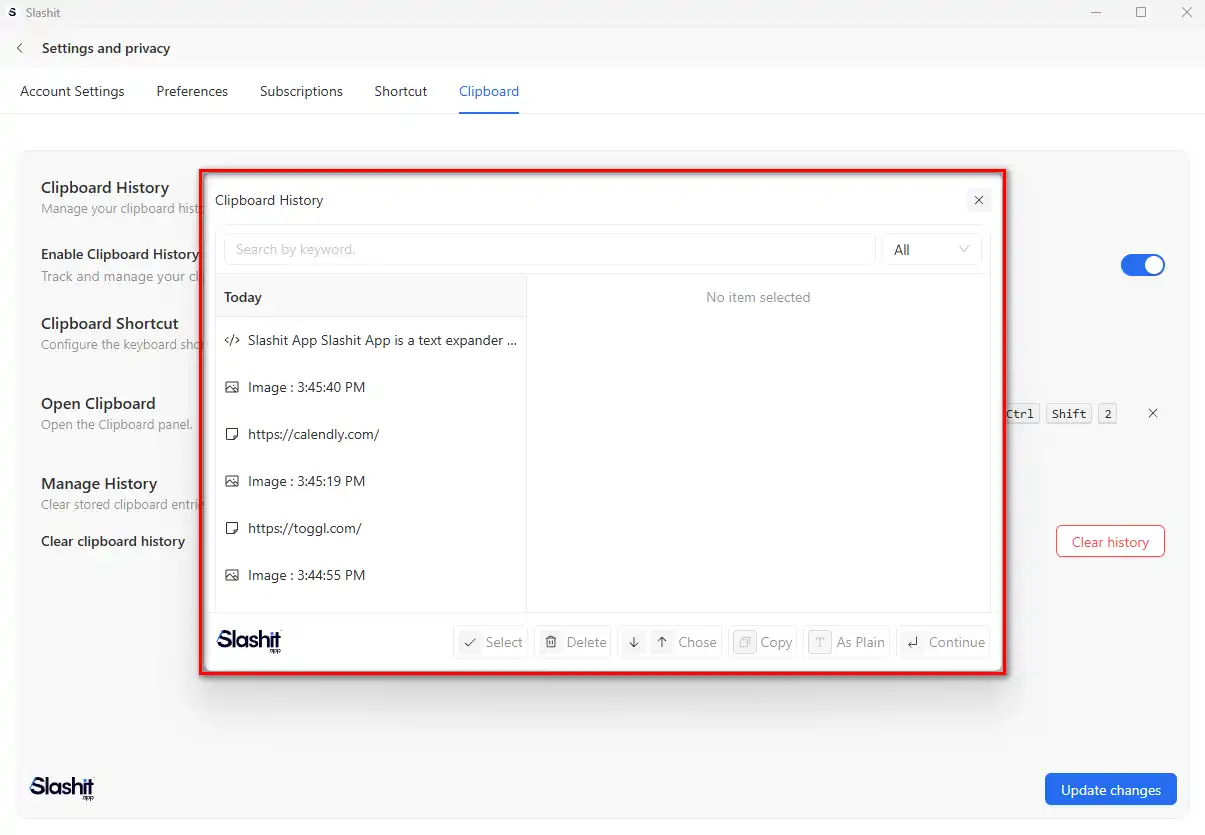Open the Subscriptions tab

[x=301, y=91]
